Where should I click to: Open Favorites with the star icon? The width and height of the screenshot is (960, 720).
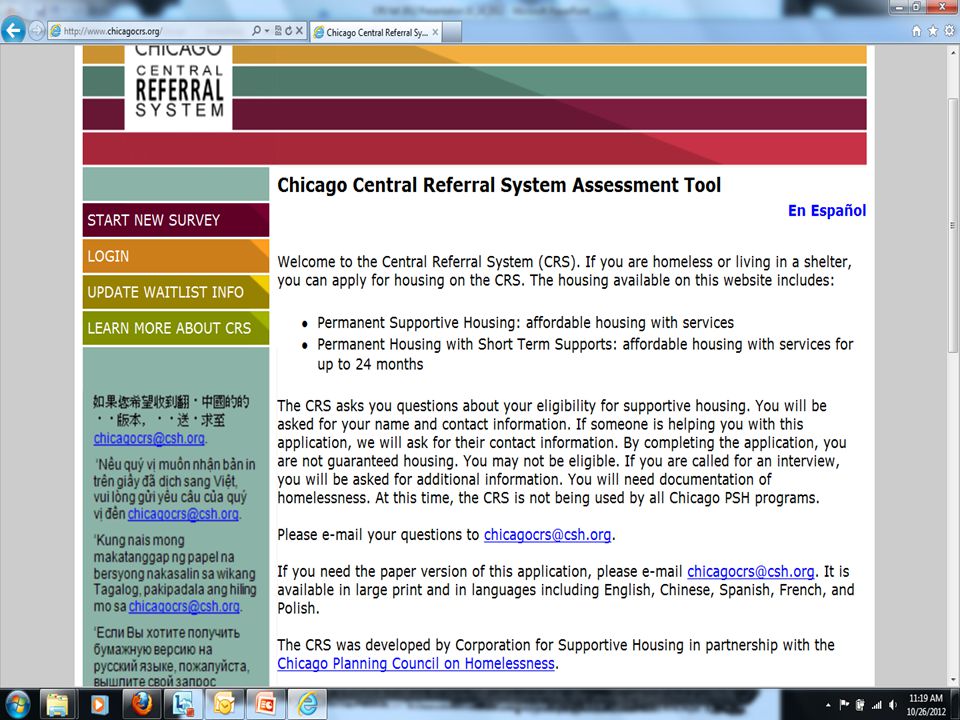932,31
